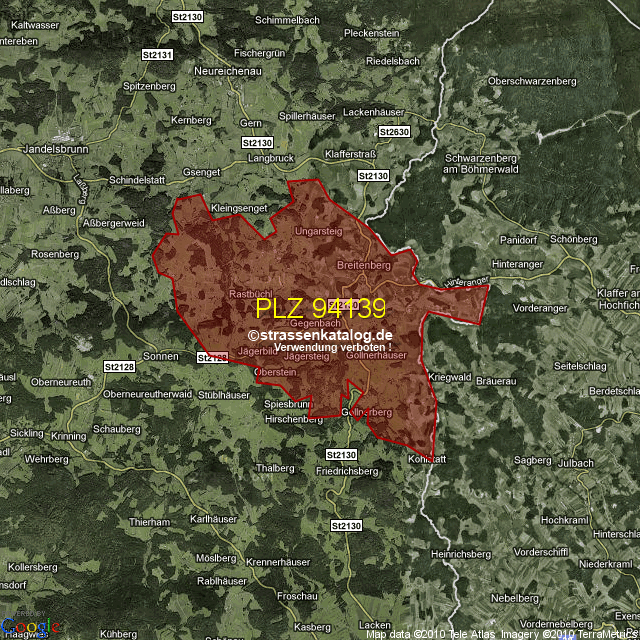Select the Heinrichsberg place label
This screenshot has width=640, height=640.
click(x=460, y=553)
